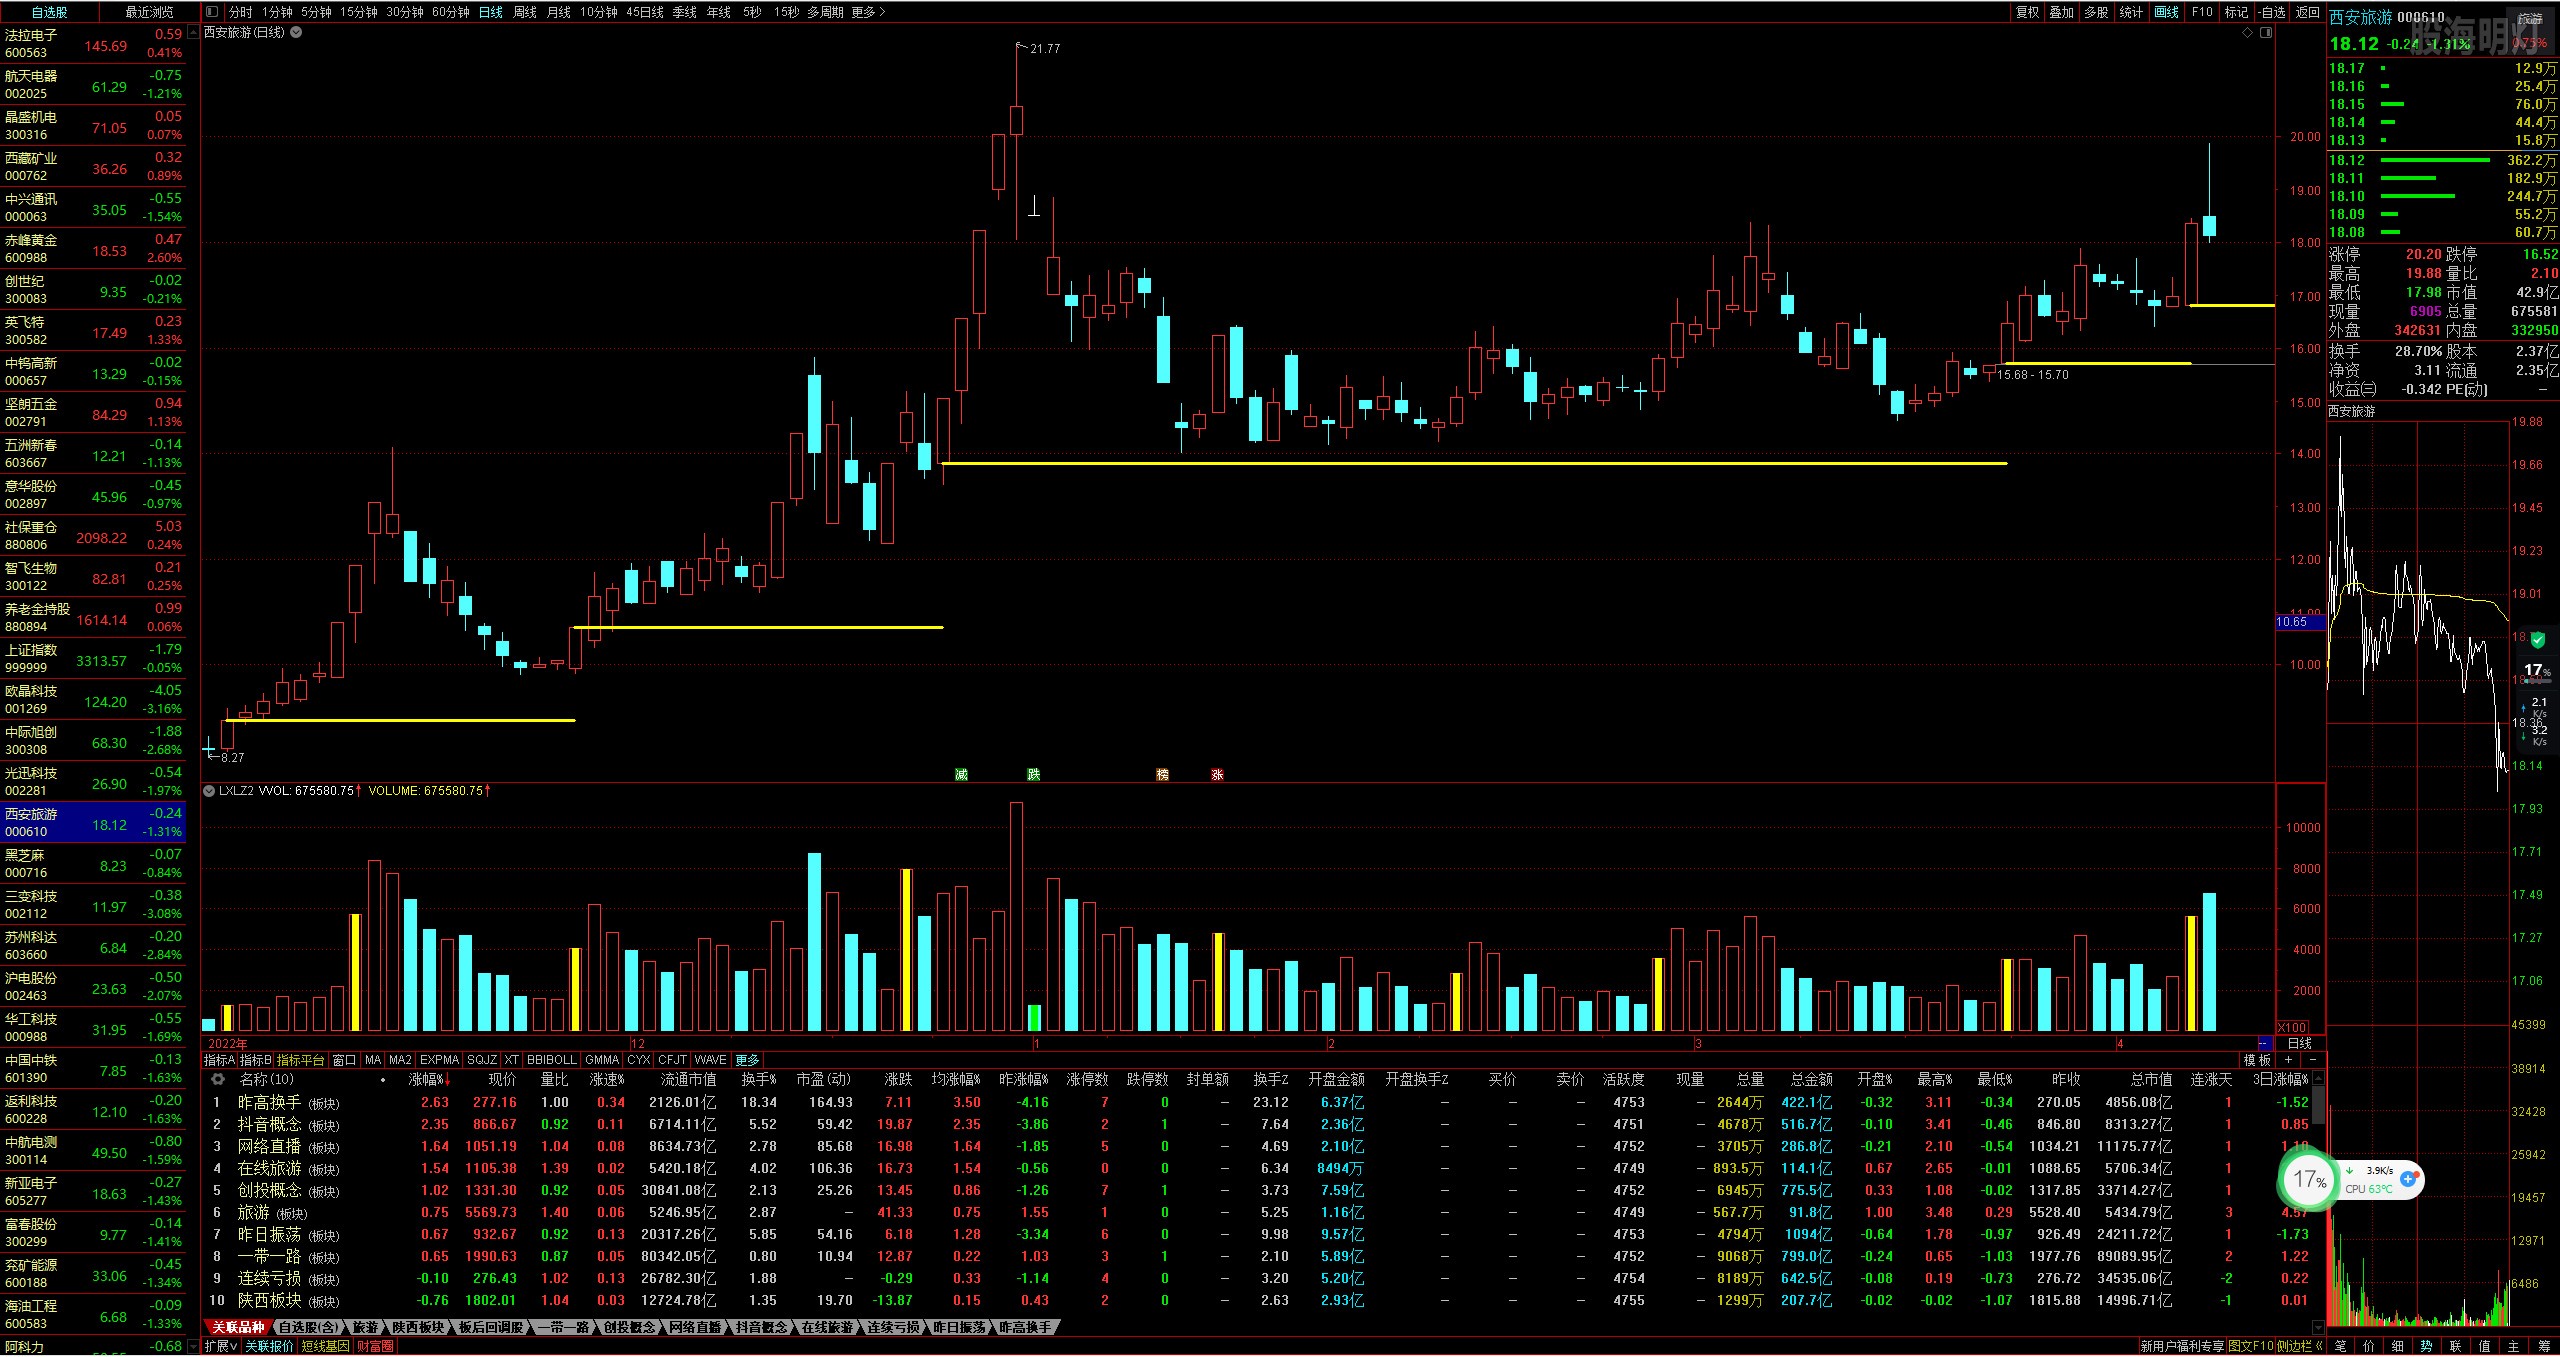Sort by 涨幅% column header
2560x1357 pixels.
click(429, 1080)
